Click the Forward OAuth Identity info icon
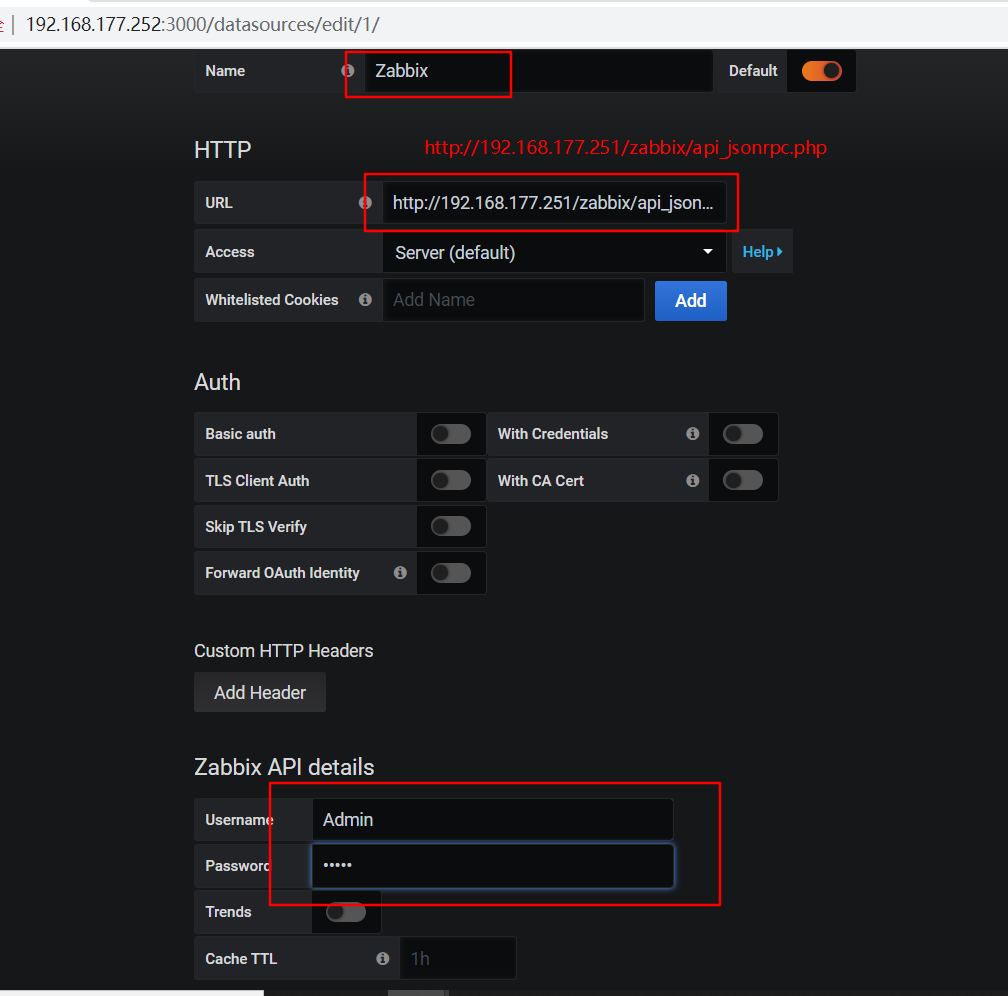The height and width of the screenshot is (996, 1008). [x=400, y=572]
